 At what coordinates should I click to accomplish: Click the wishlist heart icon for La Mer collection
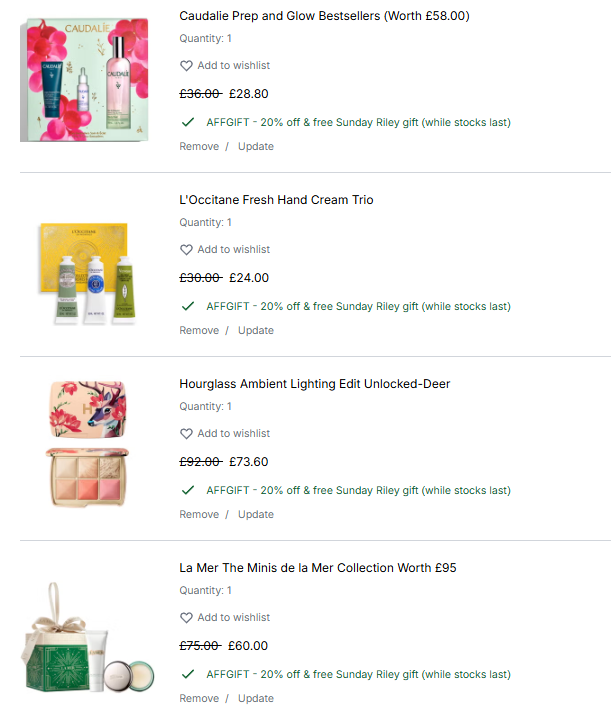(x=186, y=617)
